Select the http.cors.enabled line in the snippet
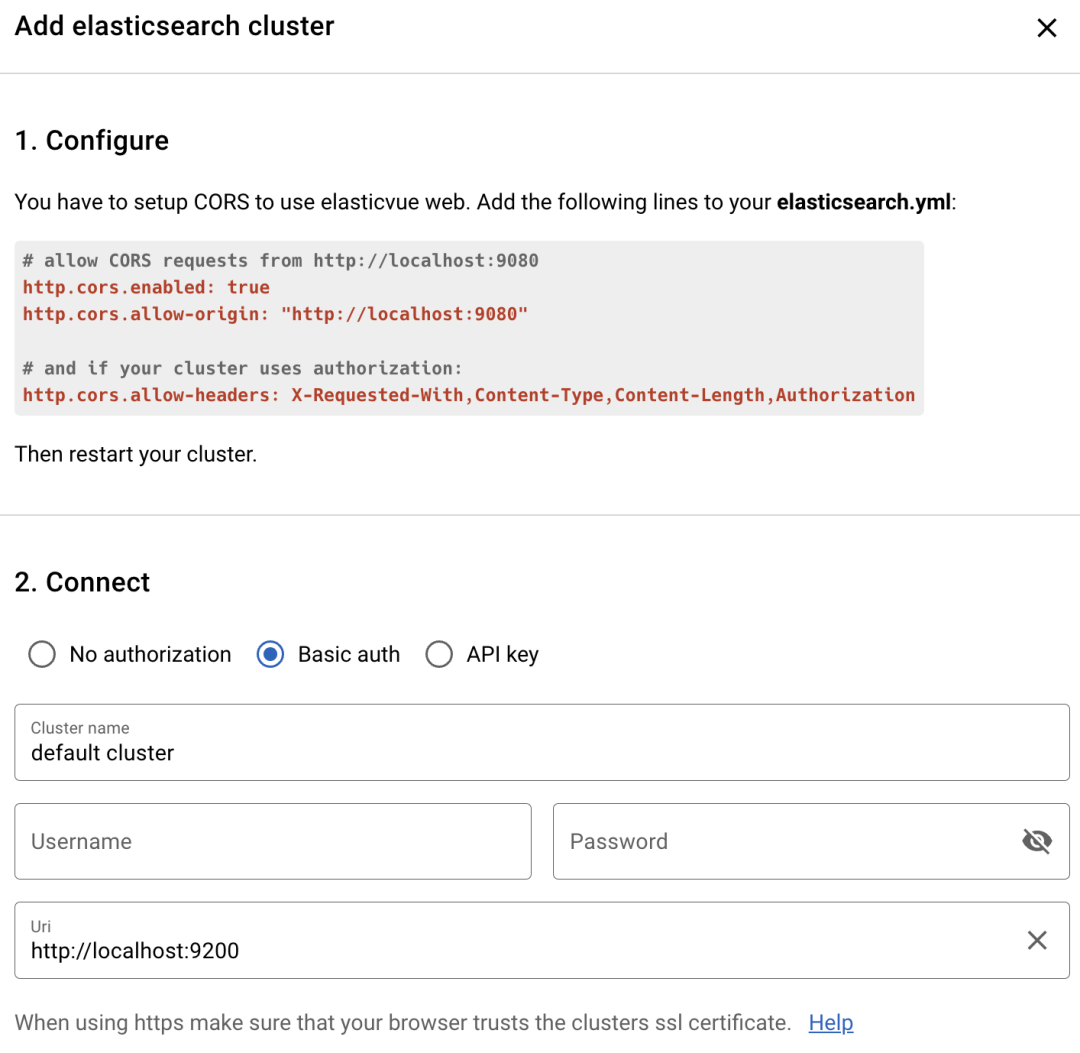This screenshot has height=1053, width=1080. tap(146, 287)
